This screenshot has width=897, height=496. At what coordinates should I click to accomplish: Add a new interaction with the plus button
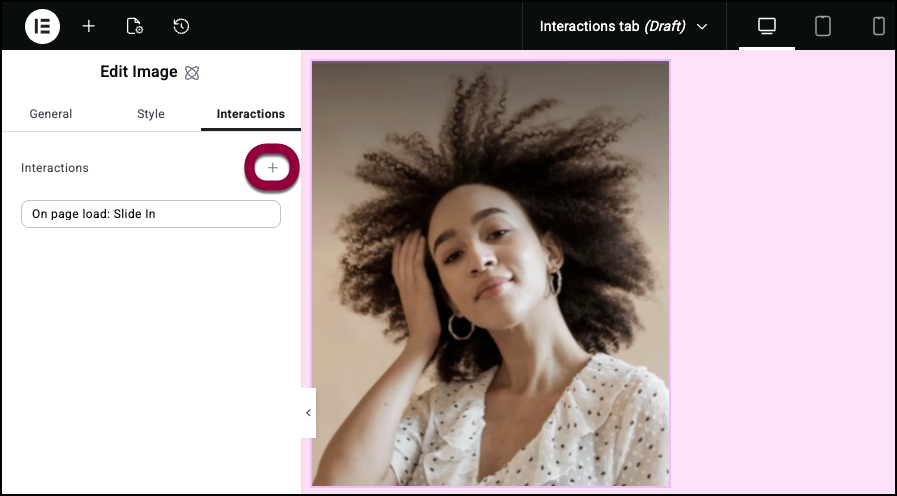pyautogui.click(x=272, y=168)
